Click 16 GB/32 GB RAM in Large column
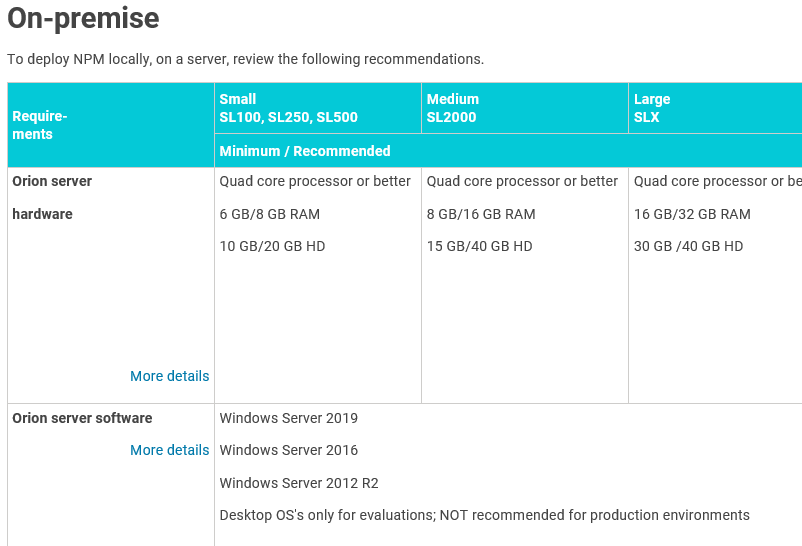802x546 pixels. pyautogui.click(x=692, y=214)
